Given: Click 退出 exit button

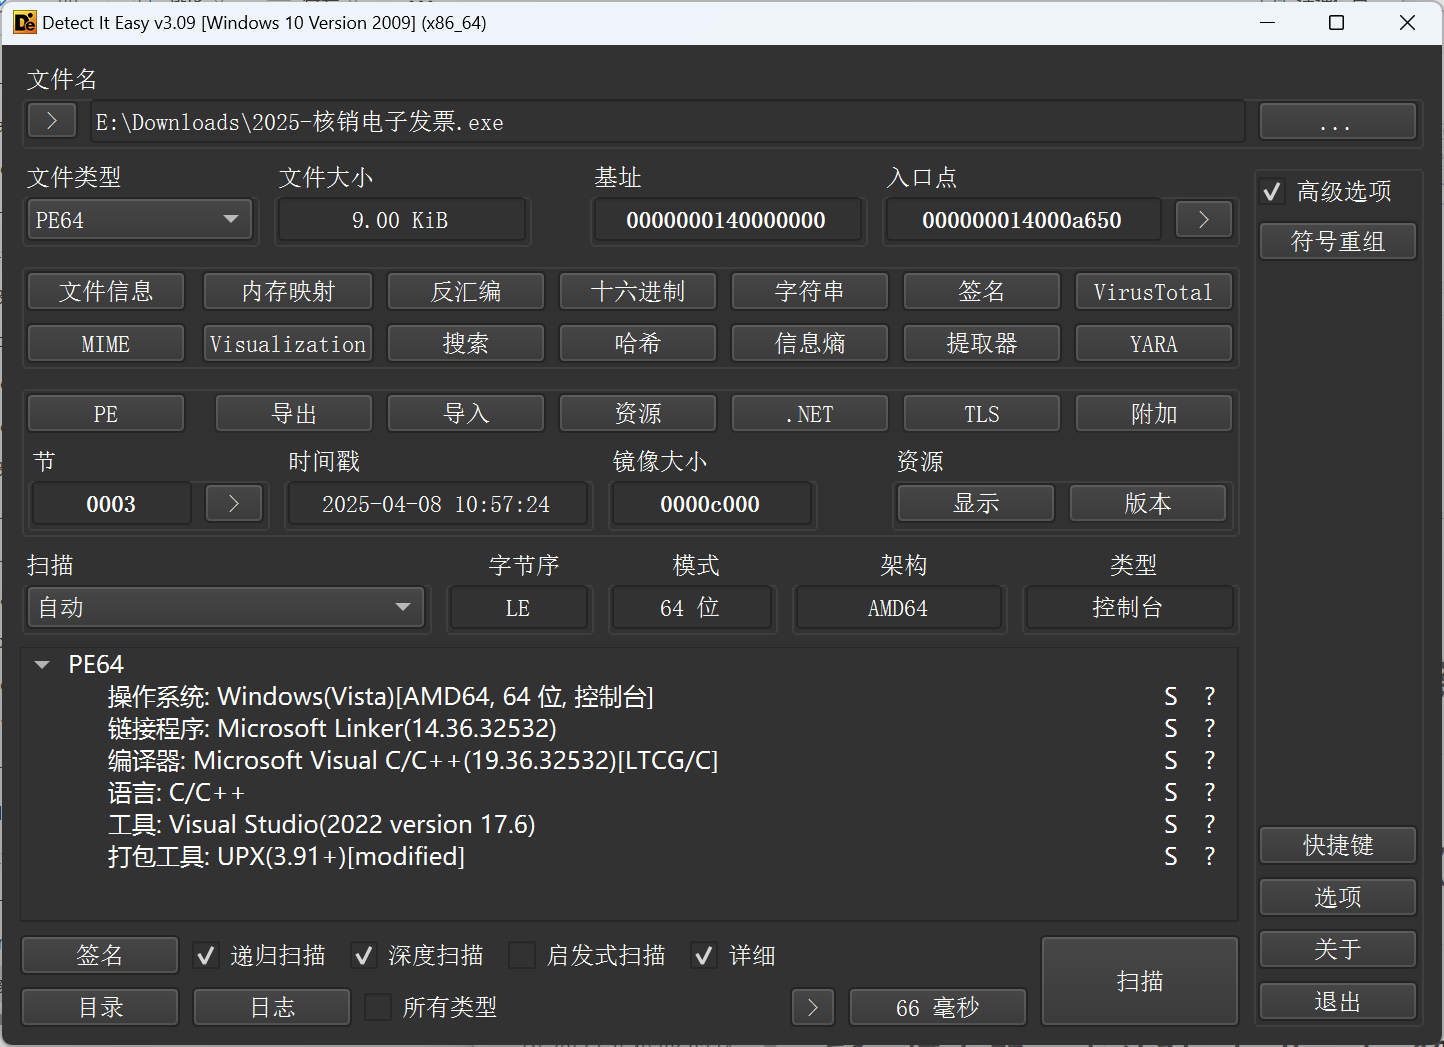Looking at the screenshot, I should pos(1338,1001).
